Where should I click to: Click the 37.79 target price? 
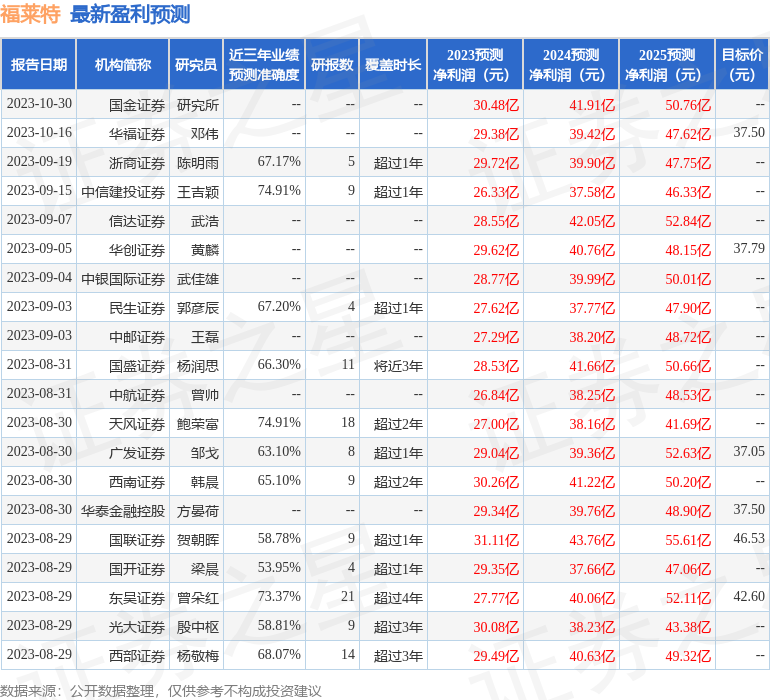pos(749,249)
